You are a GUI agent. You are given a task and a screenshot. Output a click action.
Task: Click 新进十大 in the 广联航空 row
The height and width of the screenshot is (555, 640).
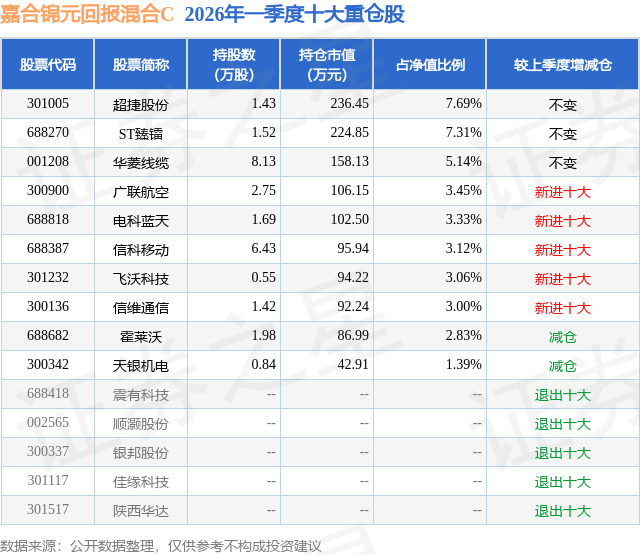(563, 192)
